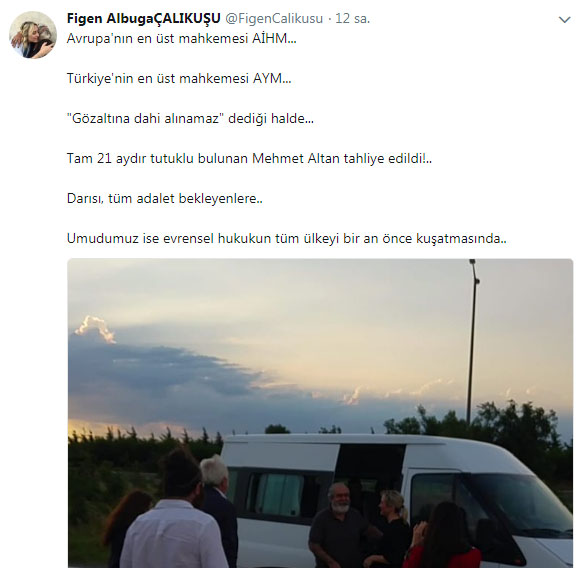Select the quoted 'Gözaltına dahi alınamaz' line
Screen dimensions: 578x568
tap(190, 118)
